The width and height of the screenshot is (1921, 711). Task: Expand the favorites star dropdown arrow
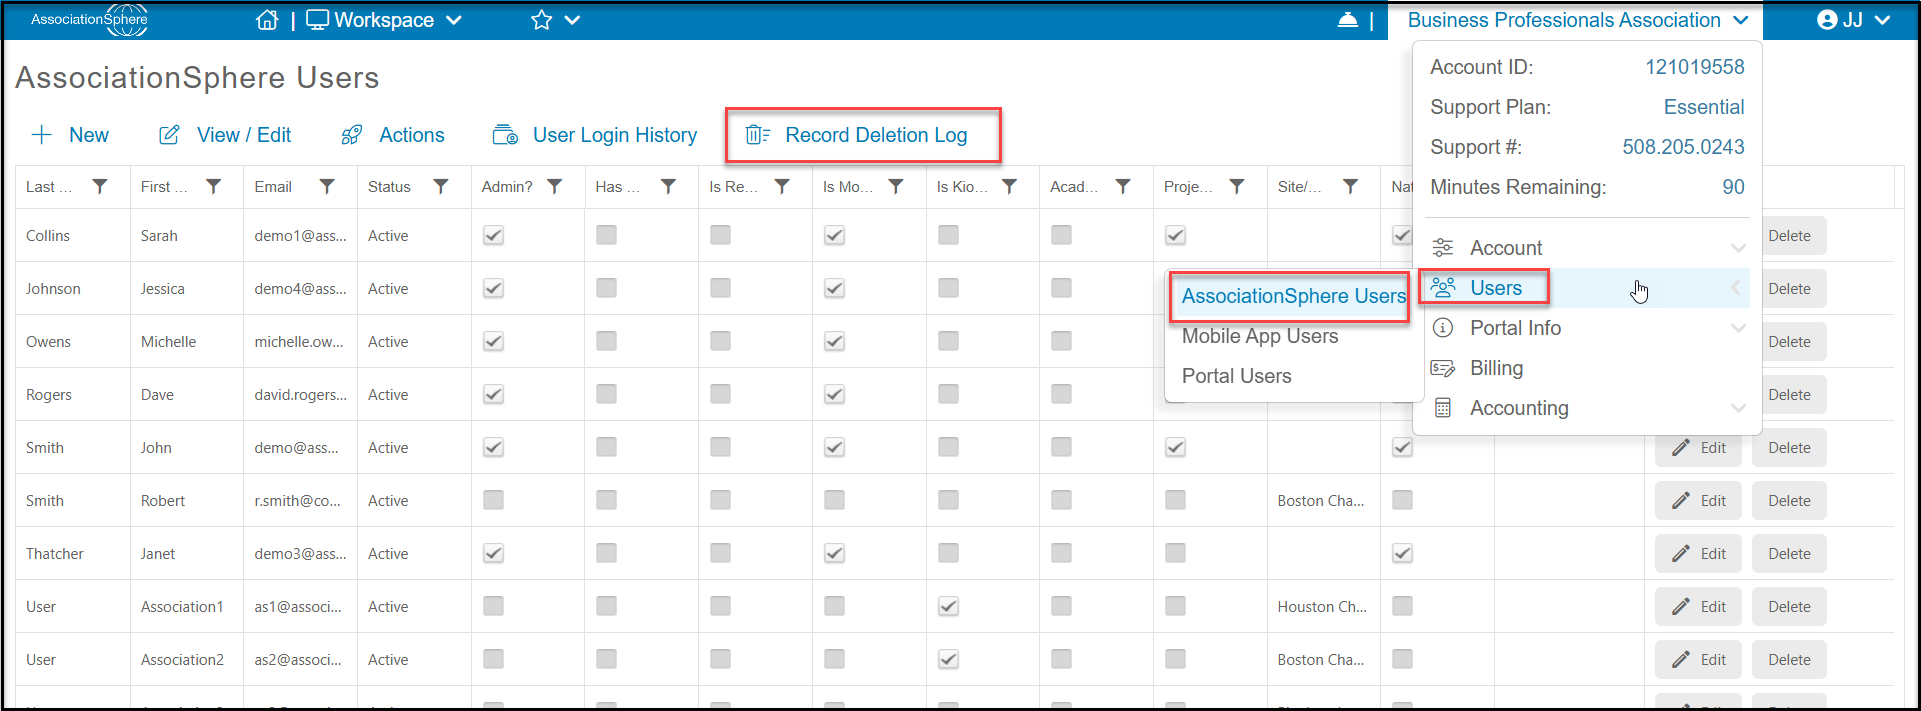point(573,20)
